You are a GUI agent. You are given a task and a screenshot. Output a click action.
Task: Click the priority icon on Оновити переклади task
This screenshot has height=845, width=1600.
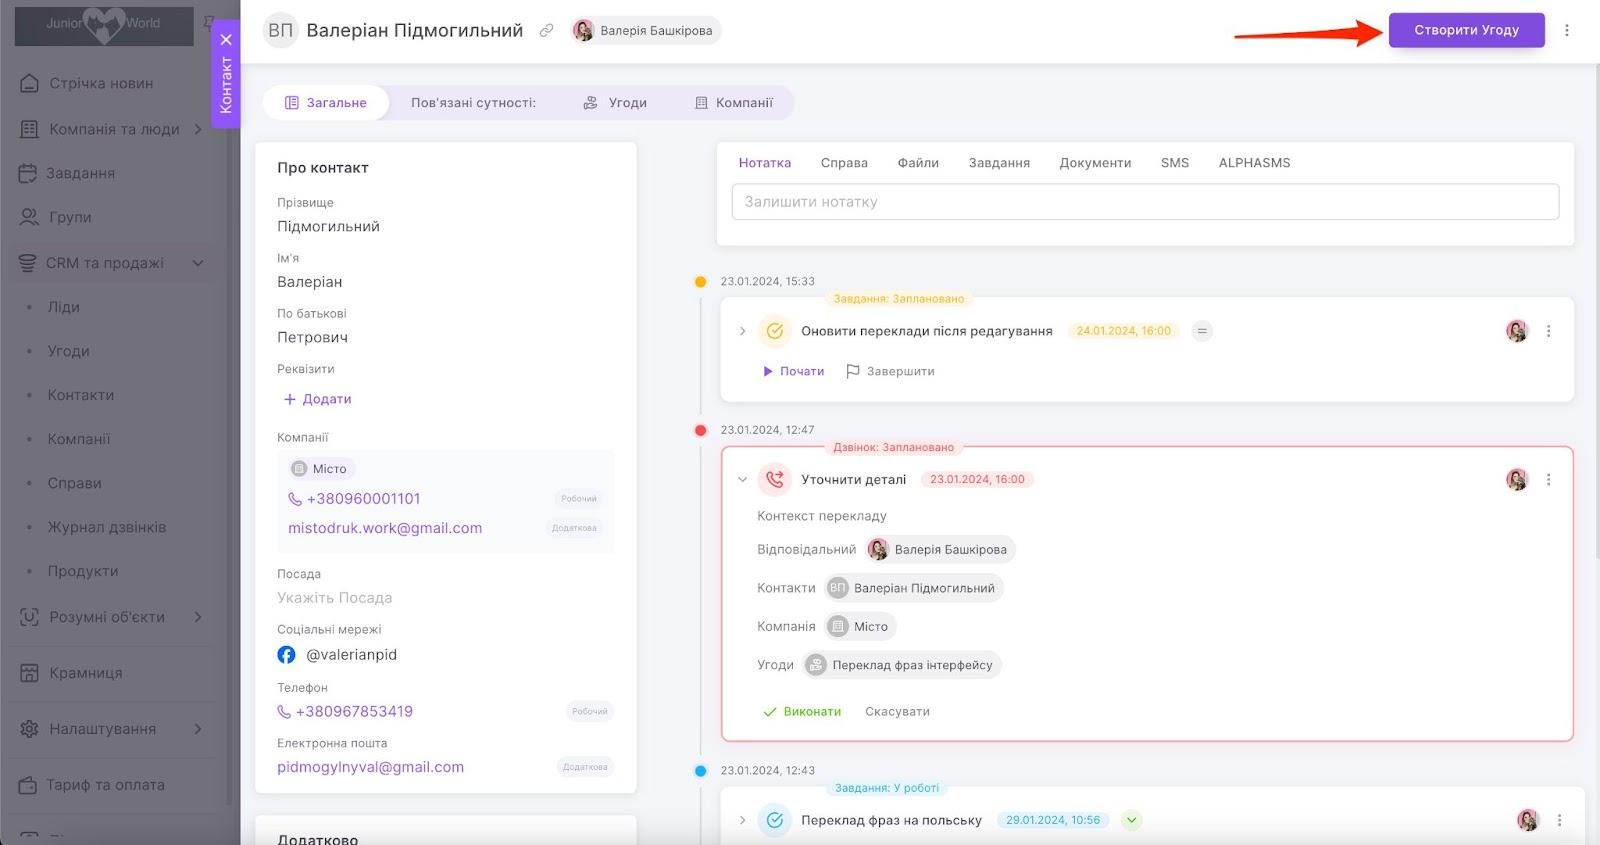point(1202,331)
